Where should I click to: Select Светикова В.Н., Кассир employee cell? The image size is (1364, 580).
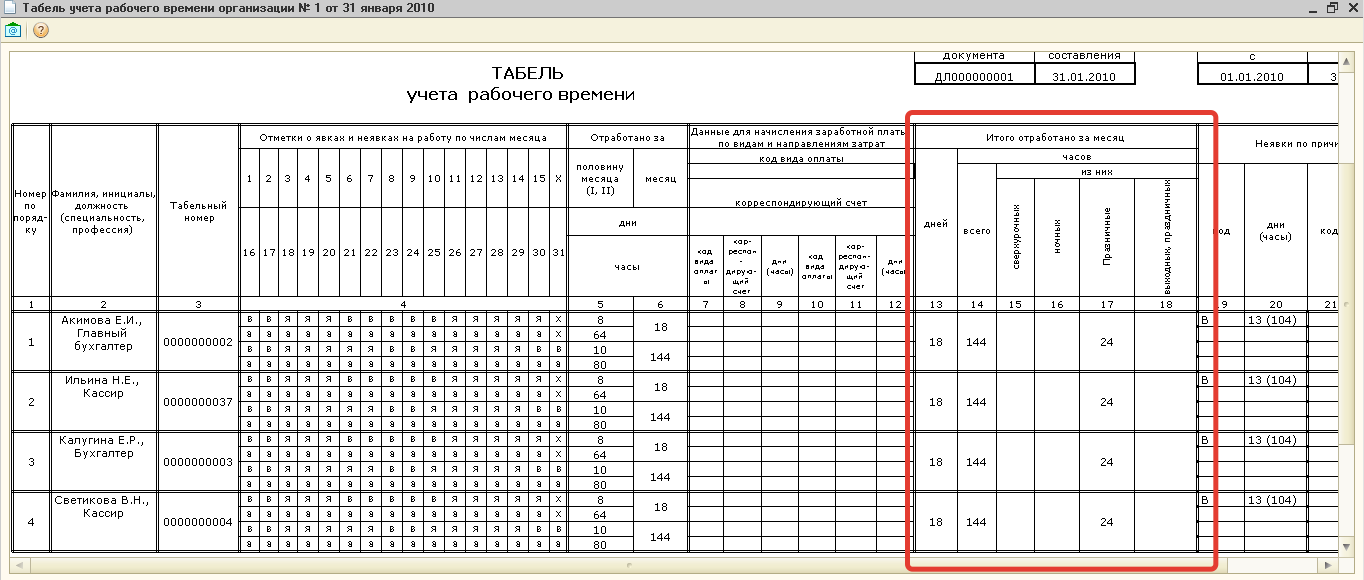point(104,521)
